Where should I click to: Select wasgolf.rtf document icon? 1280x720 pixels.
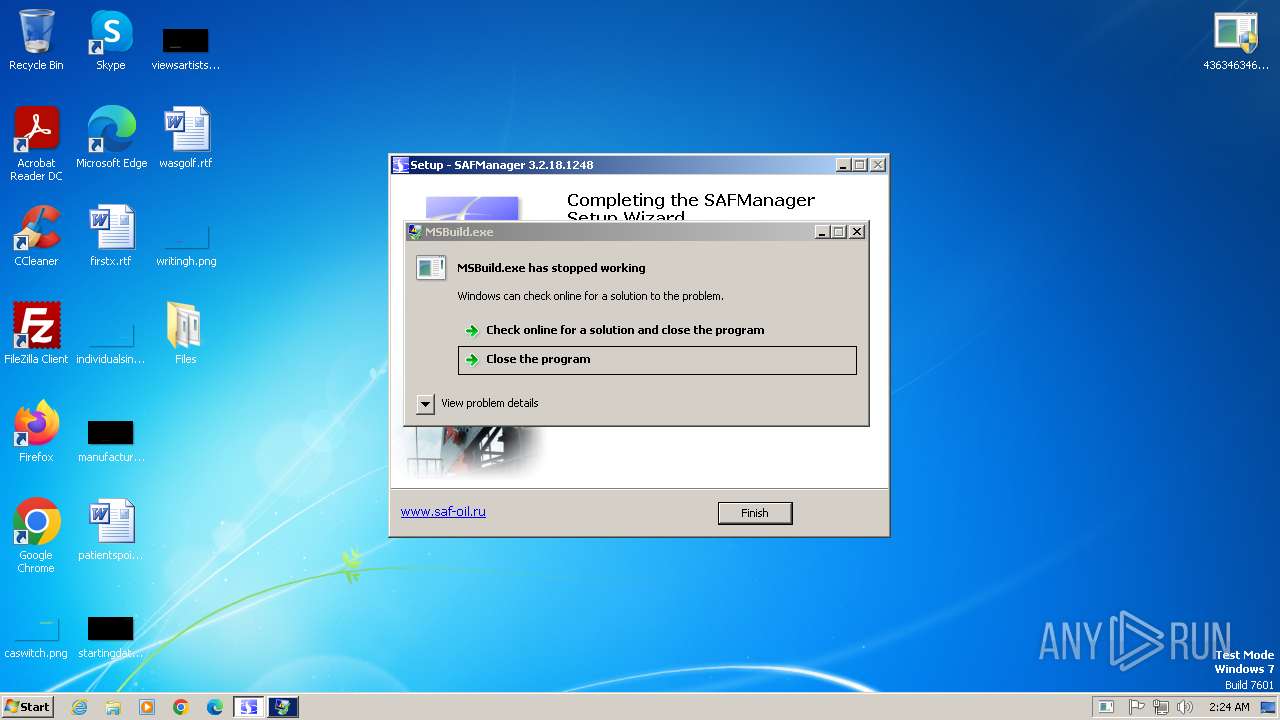point(185,137)
